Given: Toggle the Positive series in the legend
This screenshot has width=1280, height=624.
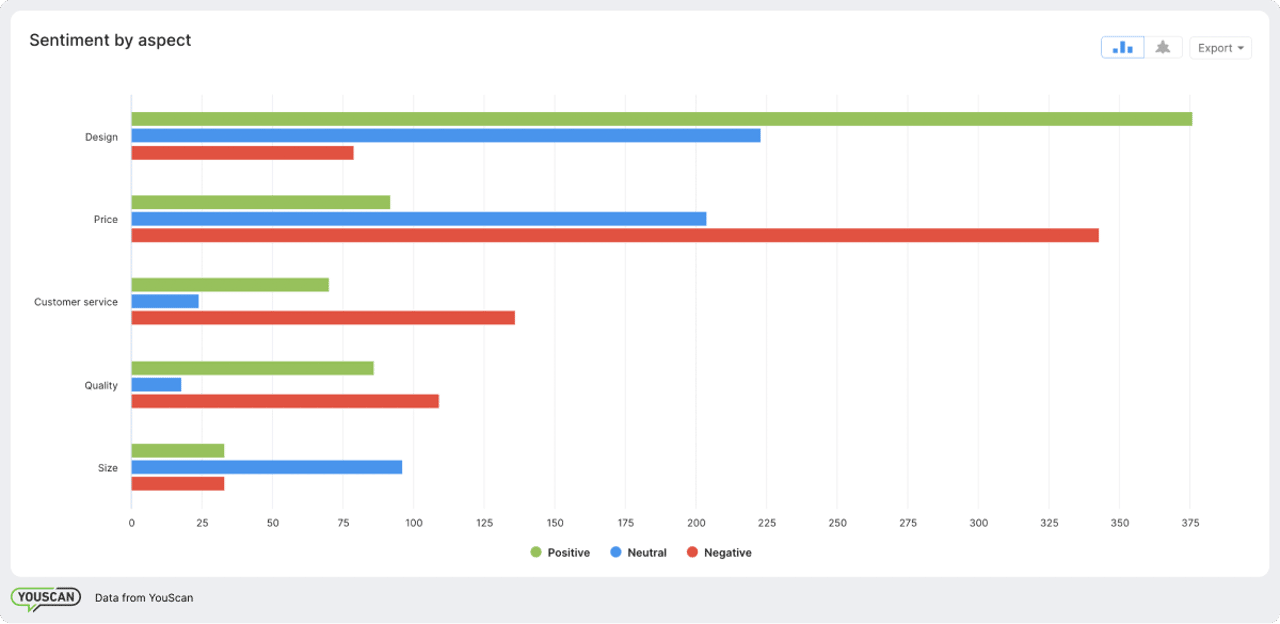Looking at the screenshot, I should 560,552.
